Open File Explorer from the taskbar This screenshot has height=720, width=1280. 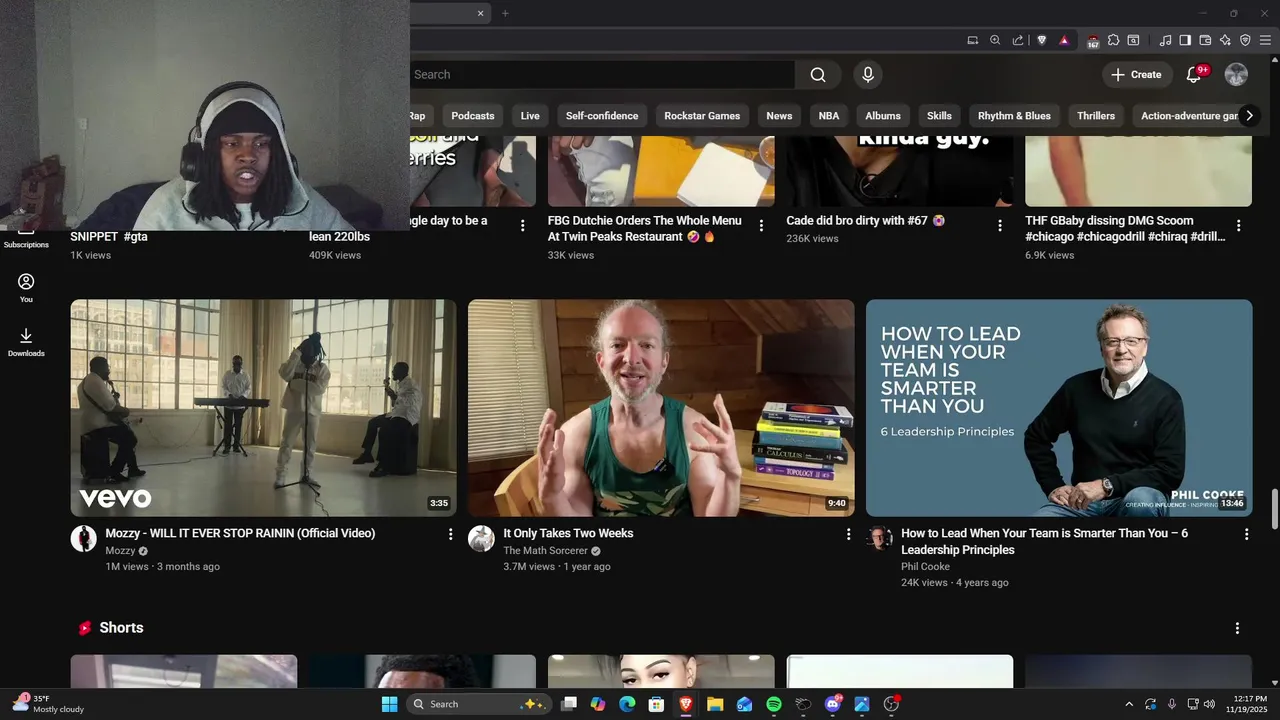click(715, 704)
